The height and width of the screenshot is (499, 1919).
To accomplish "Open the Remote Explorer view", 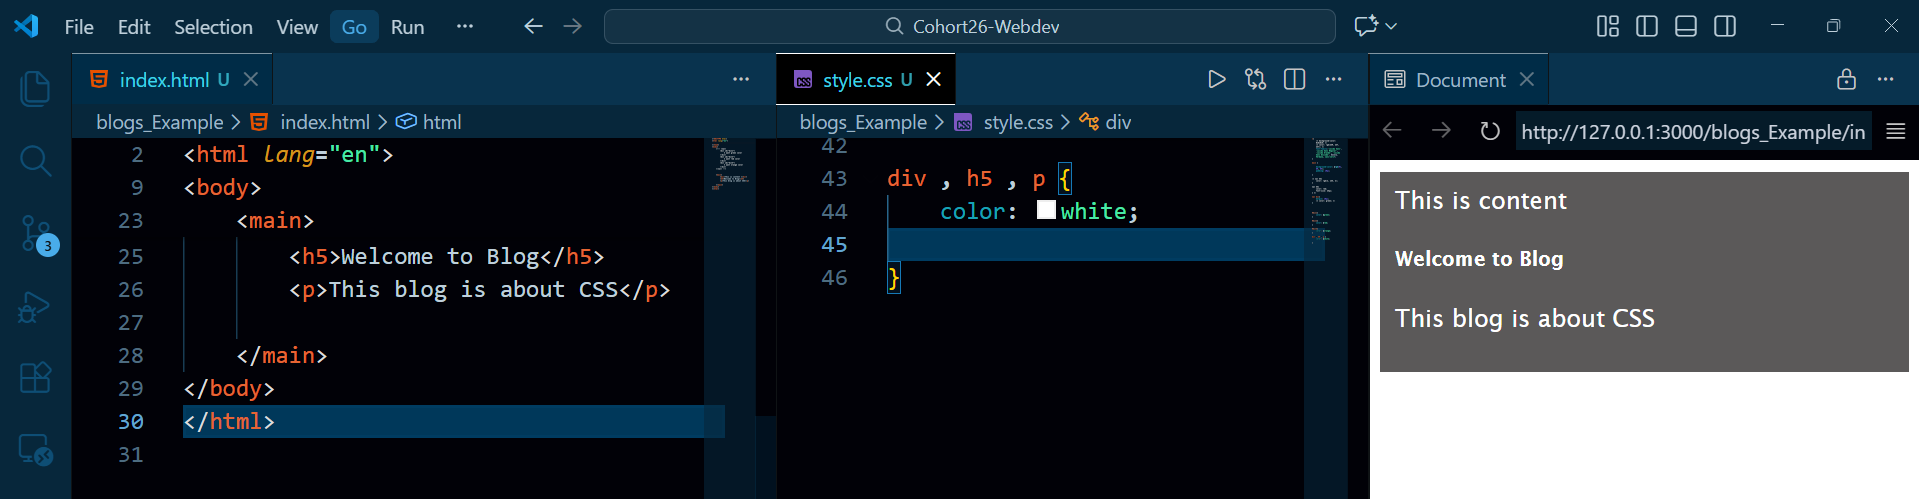I will [35, 450].
